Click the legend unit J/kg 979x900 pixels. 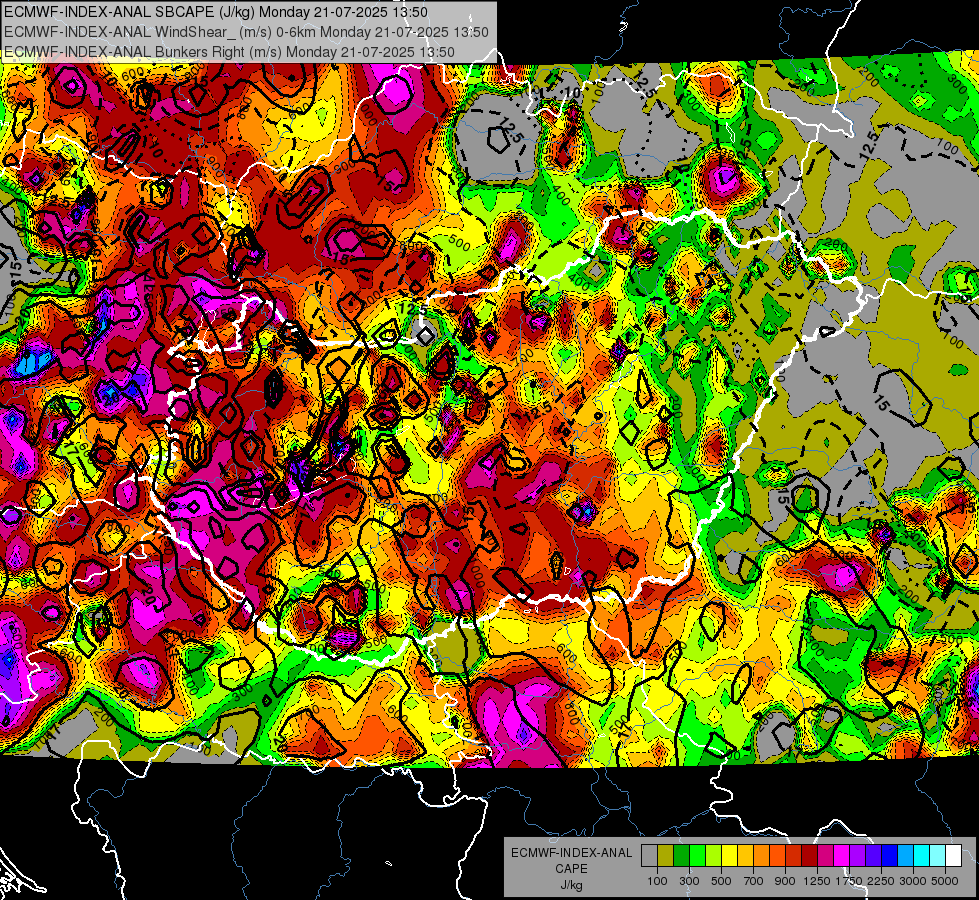coord(571,886)
